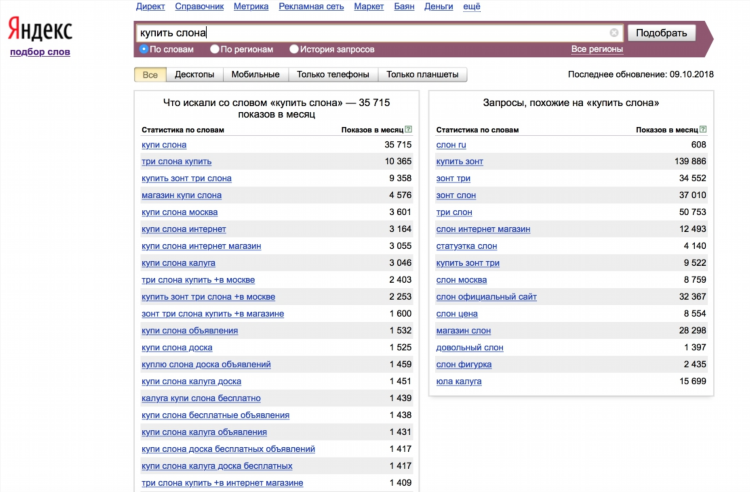This screenshot has height=492, width=750.
Task: Open the 'зонт три' similar query link
Action: point(453,178)
